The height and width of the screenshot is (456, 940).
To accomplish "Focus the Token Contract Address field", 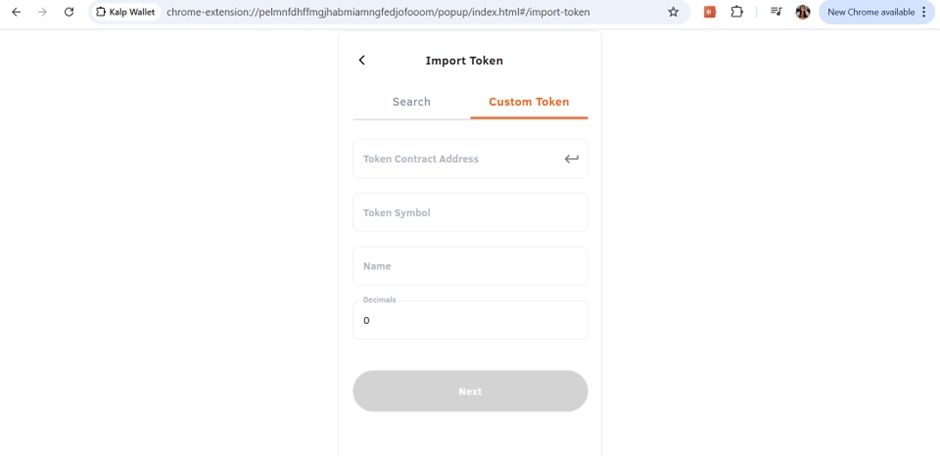I will coord(455,159).
